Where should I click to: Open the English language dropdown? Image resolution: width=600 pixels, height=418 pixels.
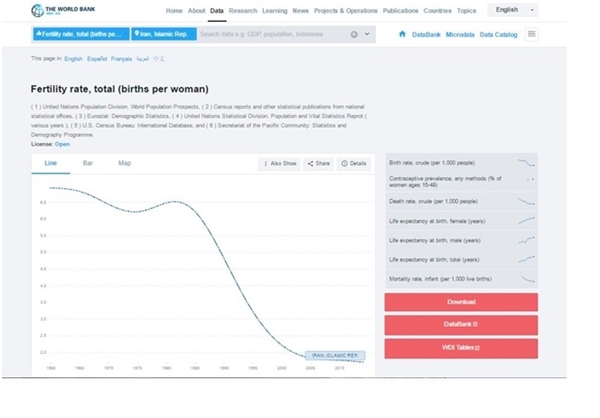point(512,10)
